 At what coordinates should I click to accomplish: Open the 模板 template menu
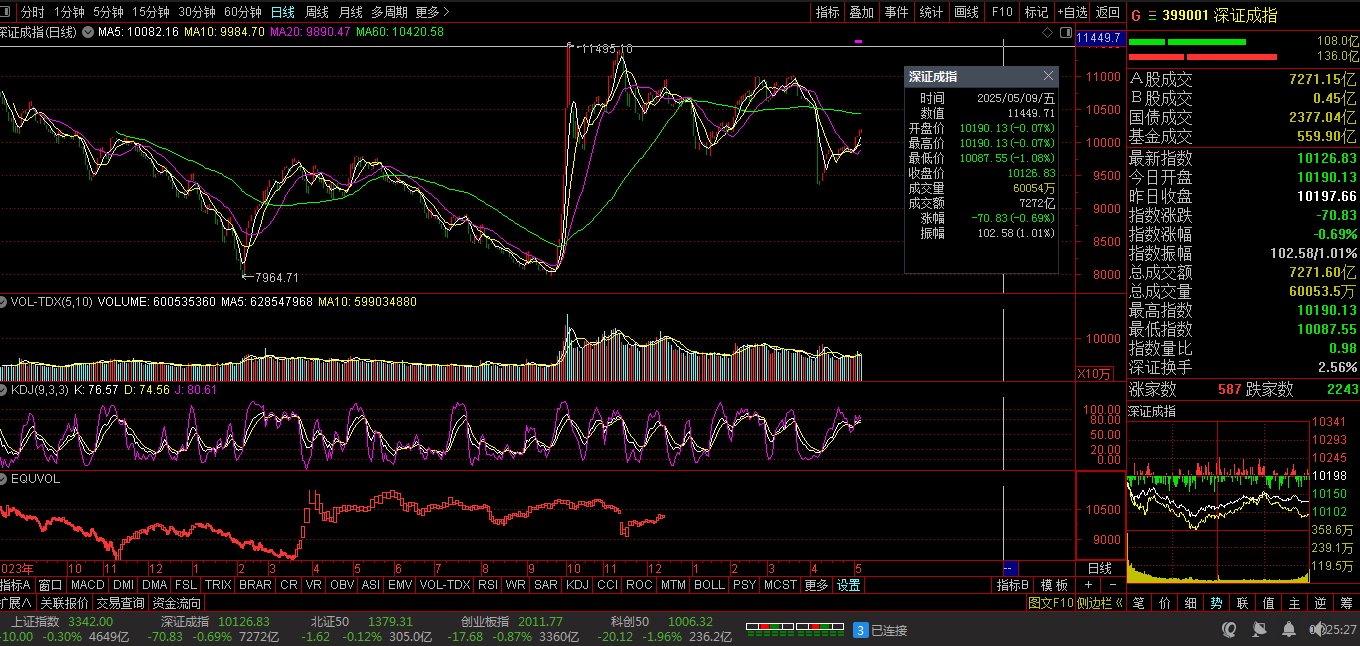coord(1055,585)
